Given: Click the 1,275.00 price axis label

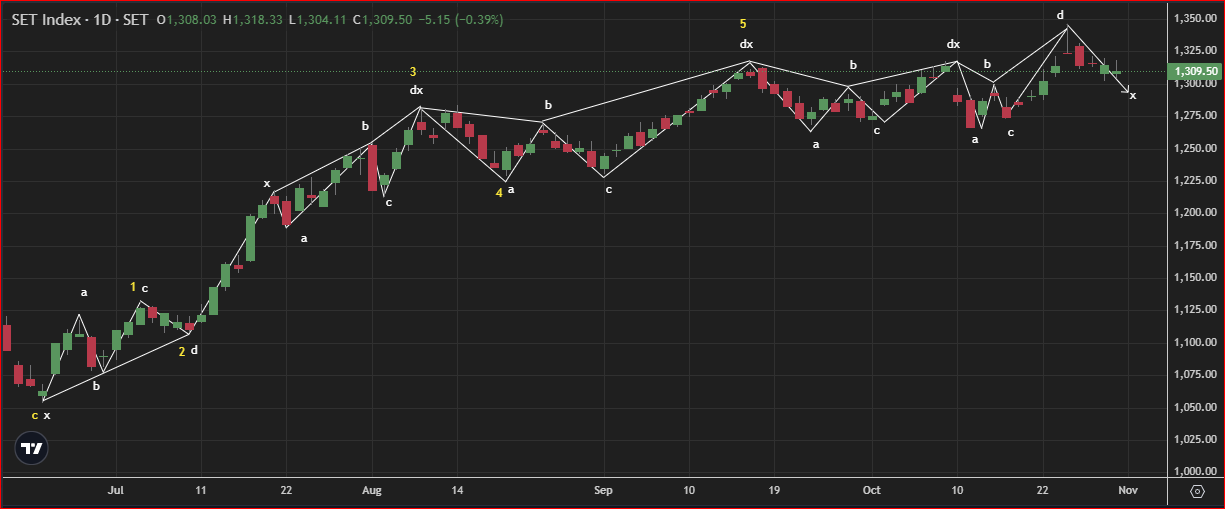Looking at the screenshot, I should 1195,116.
